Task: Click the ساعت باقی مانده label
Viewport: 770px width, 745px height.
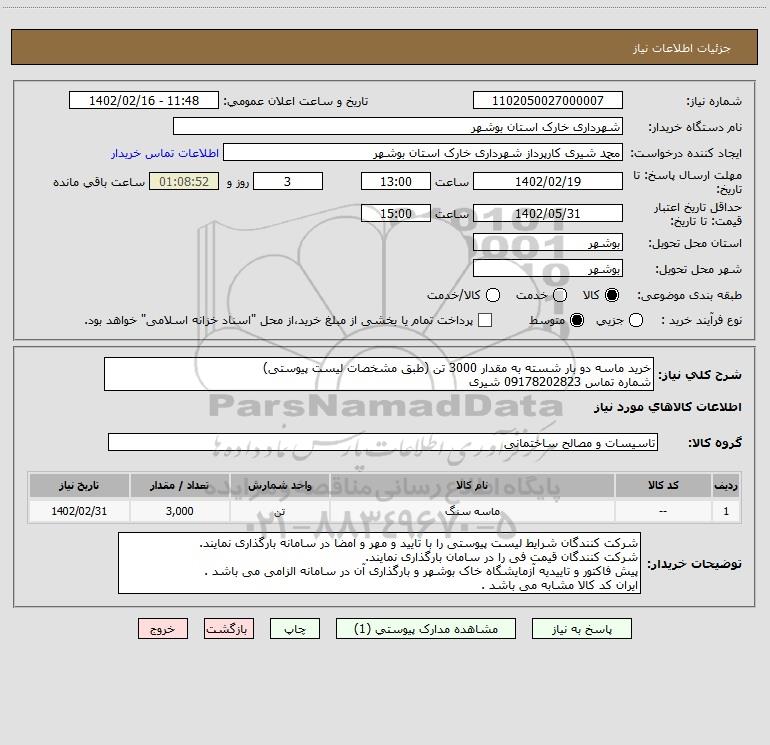Action: click(99, 182)
